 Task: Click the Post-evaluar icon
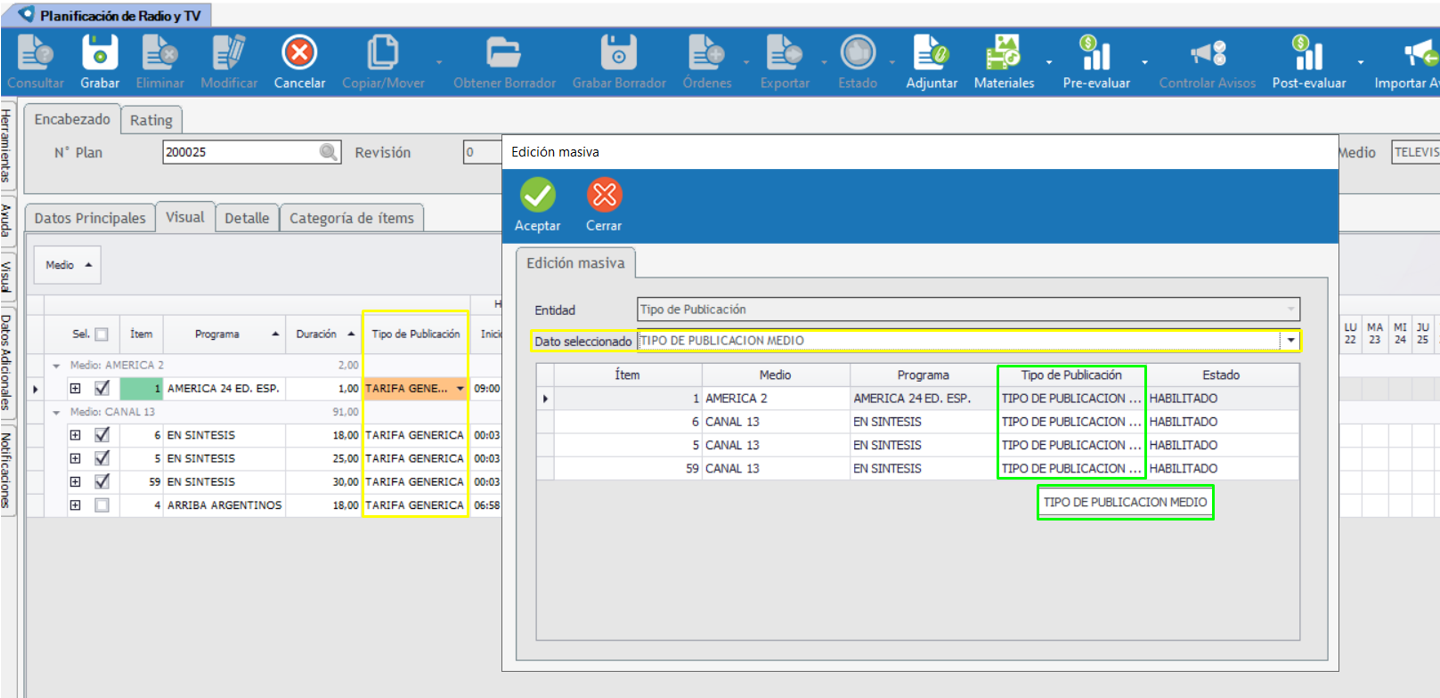(1308, 52)
